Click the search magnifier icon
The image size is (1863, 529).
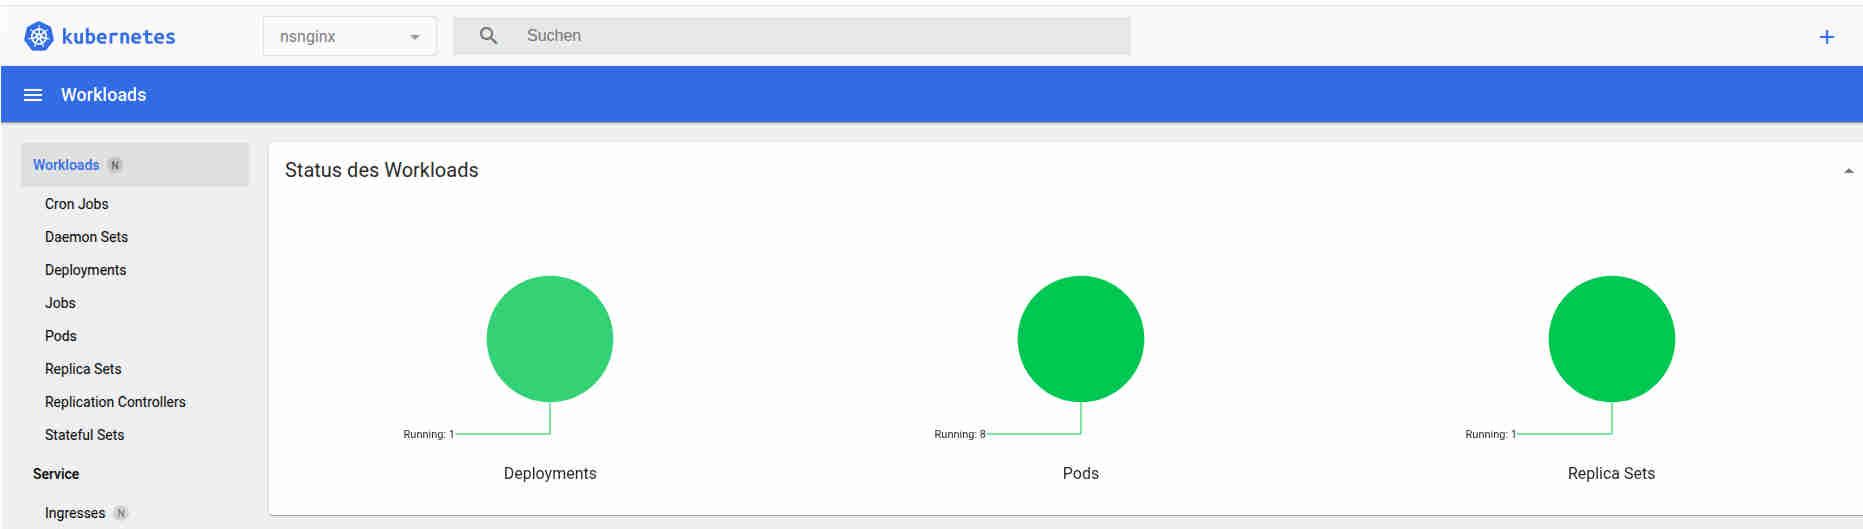pyautogui.click(x=488, y=36)
